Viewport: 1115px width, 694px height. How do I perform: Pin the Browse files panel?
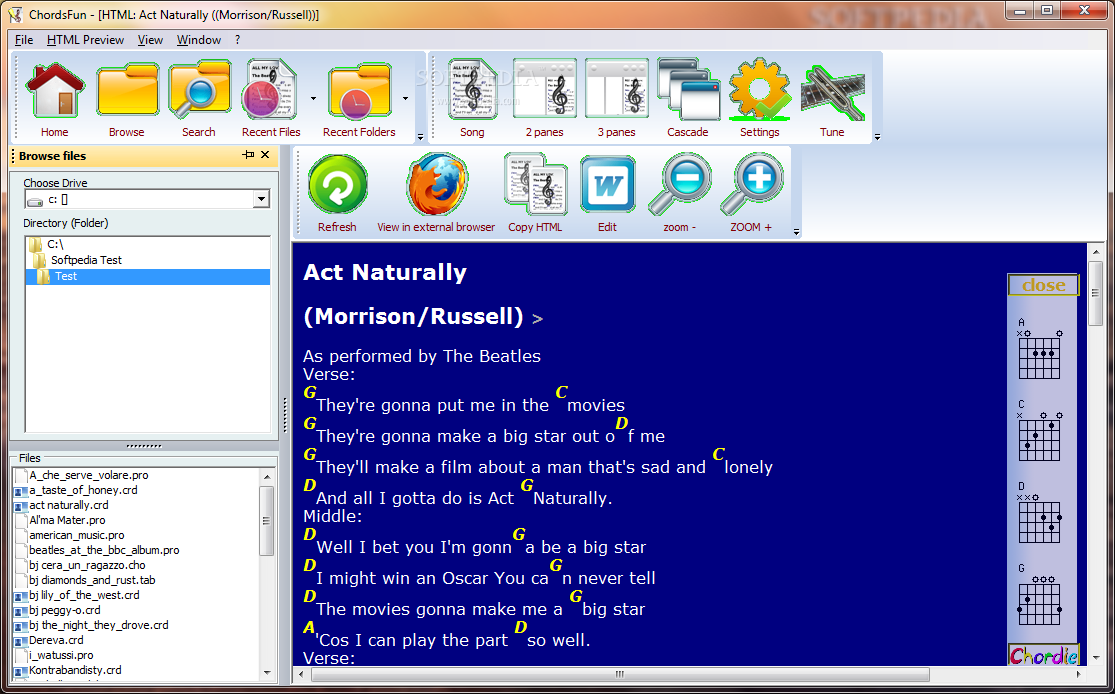[248, 155]
